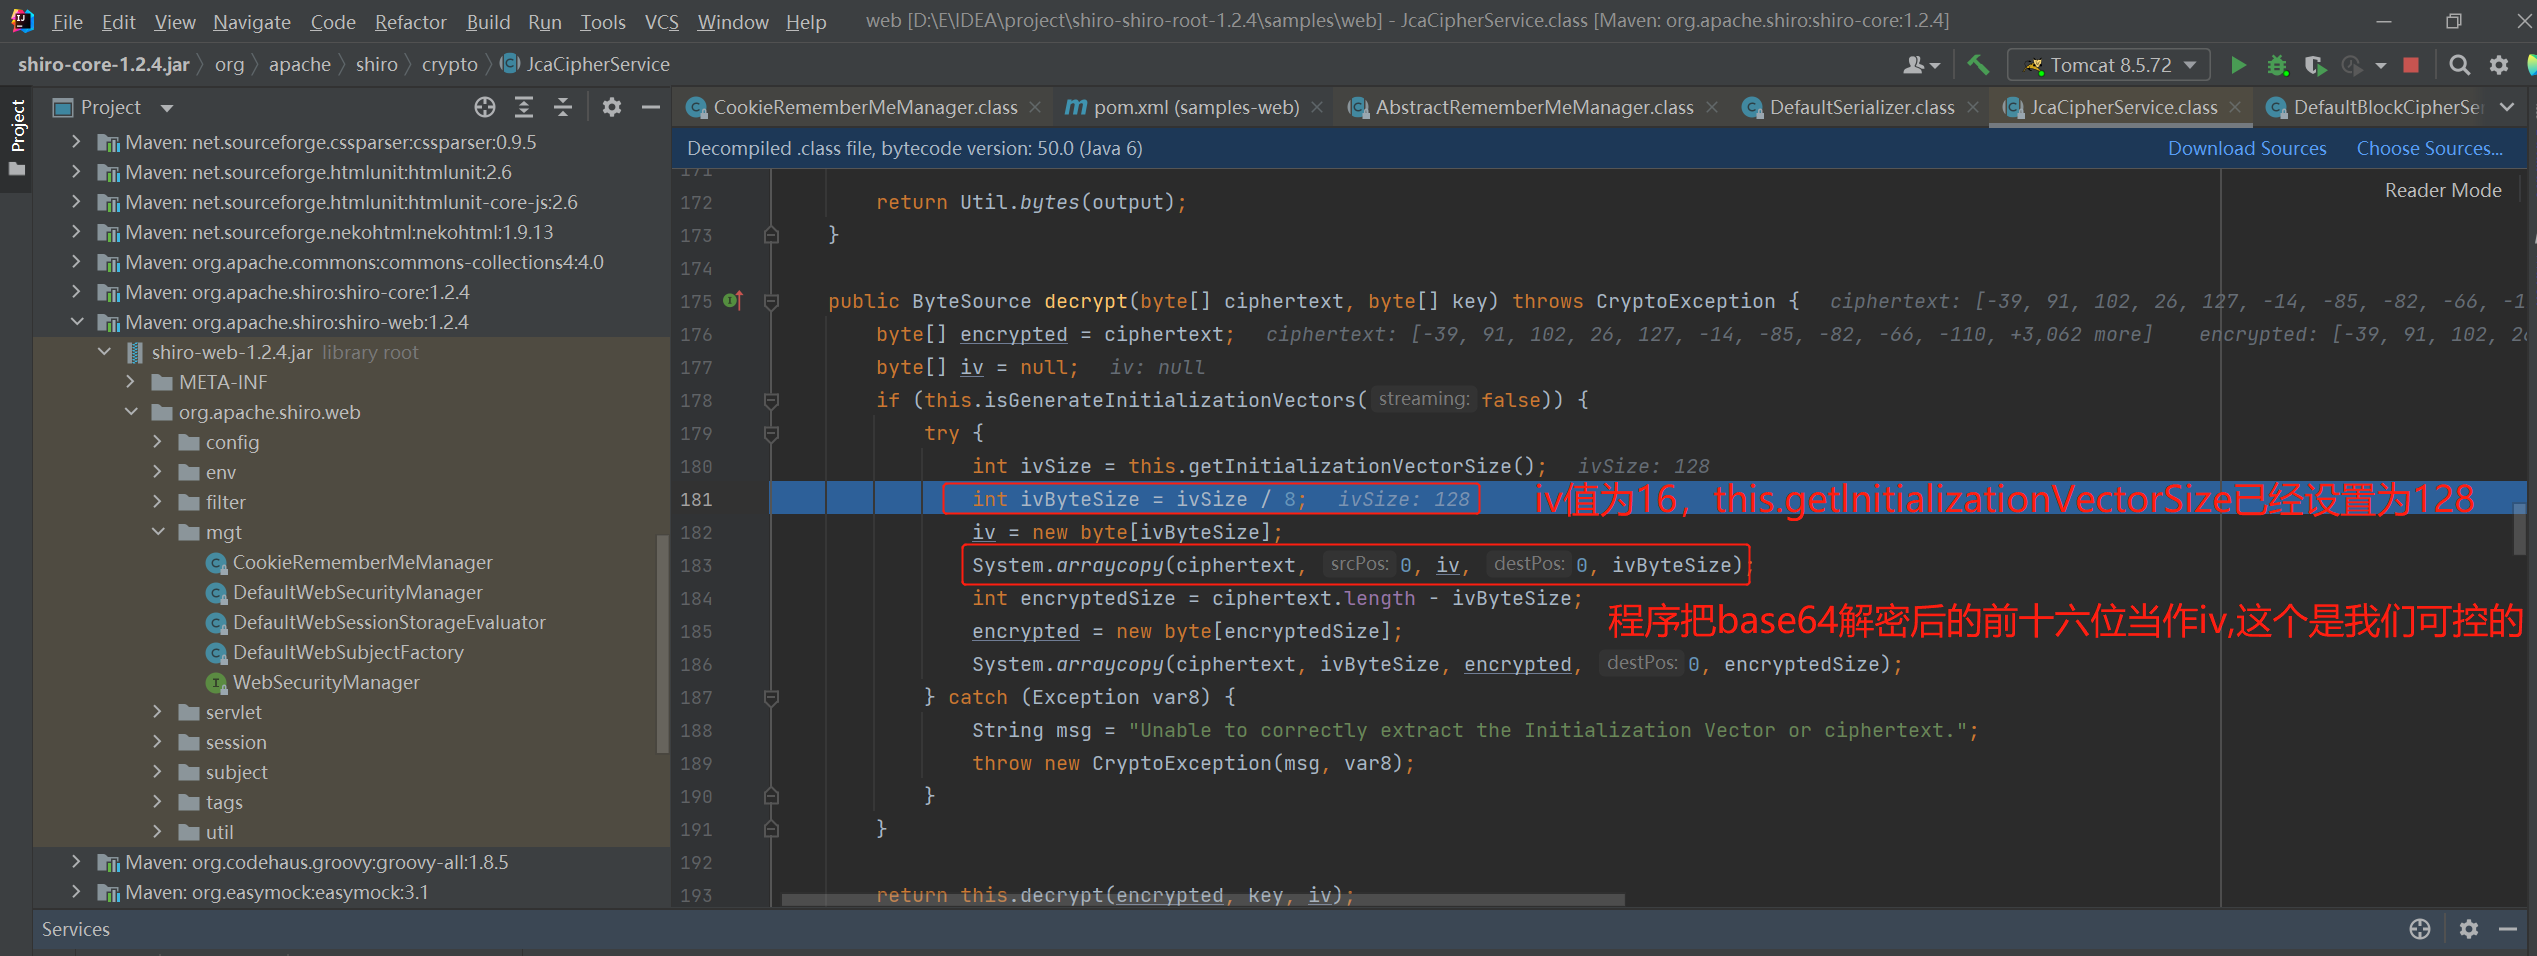2537x956 pixels.
Task: Fold the decrypt method at line 175
Action: [771, 301]
